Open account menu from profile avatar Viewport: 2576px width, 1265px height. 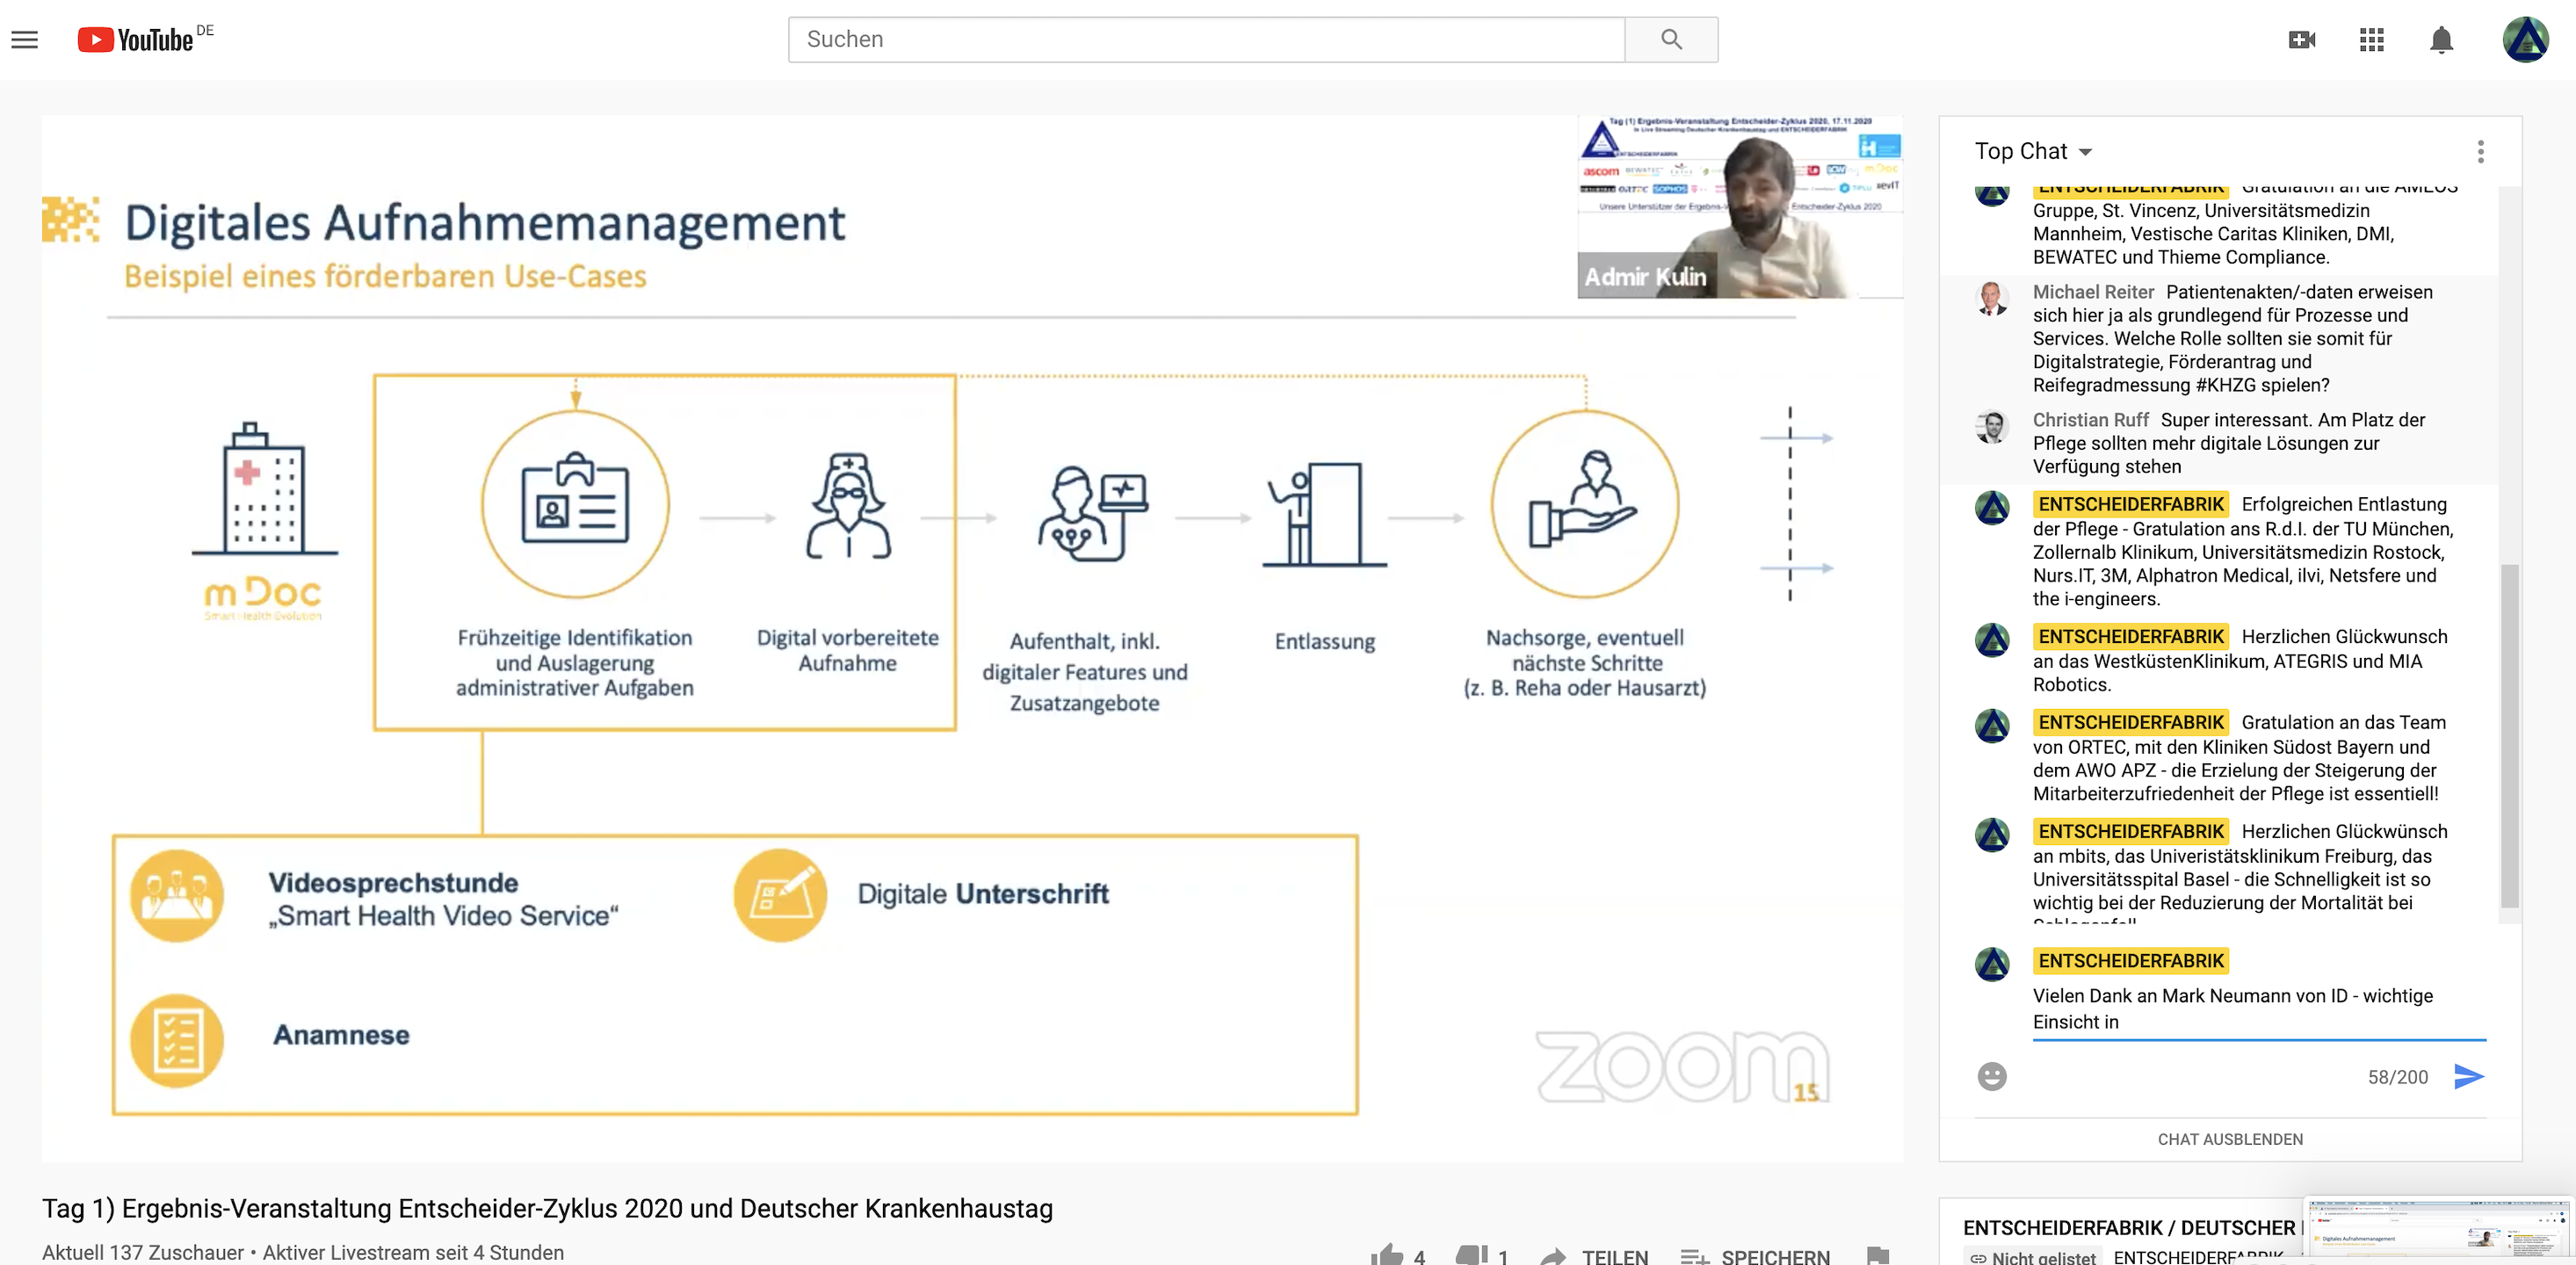(2525, 39)
